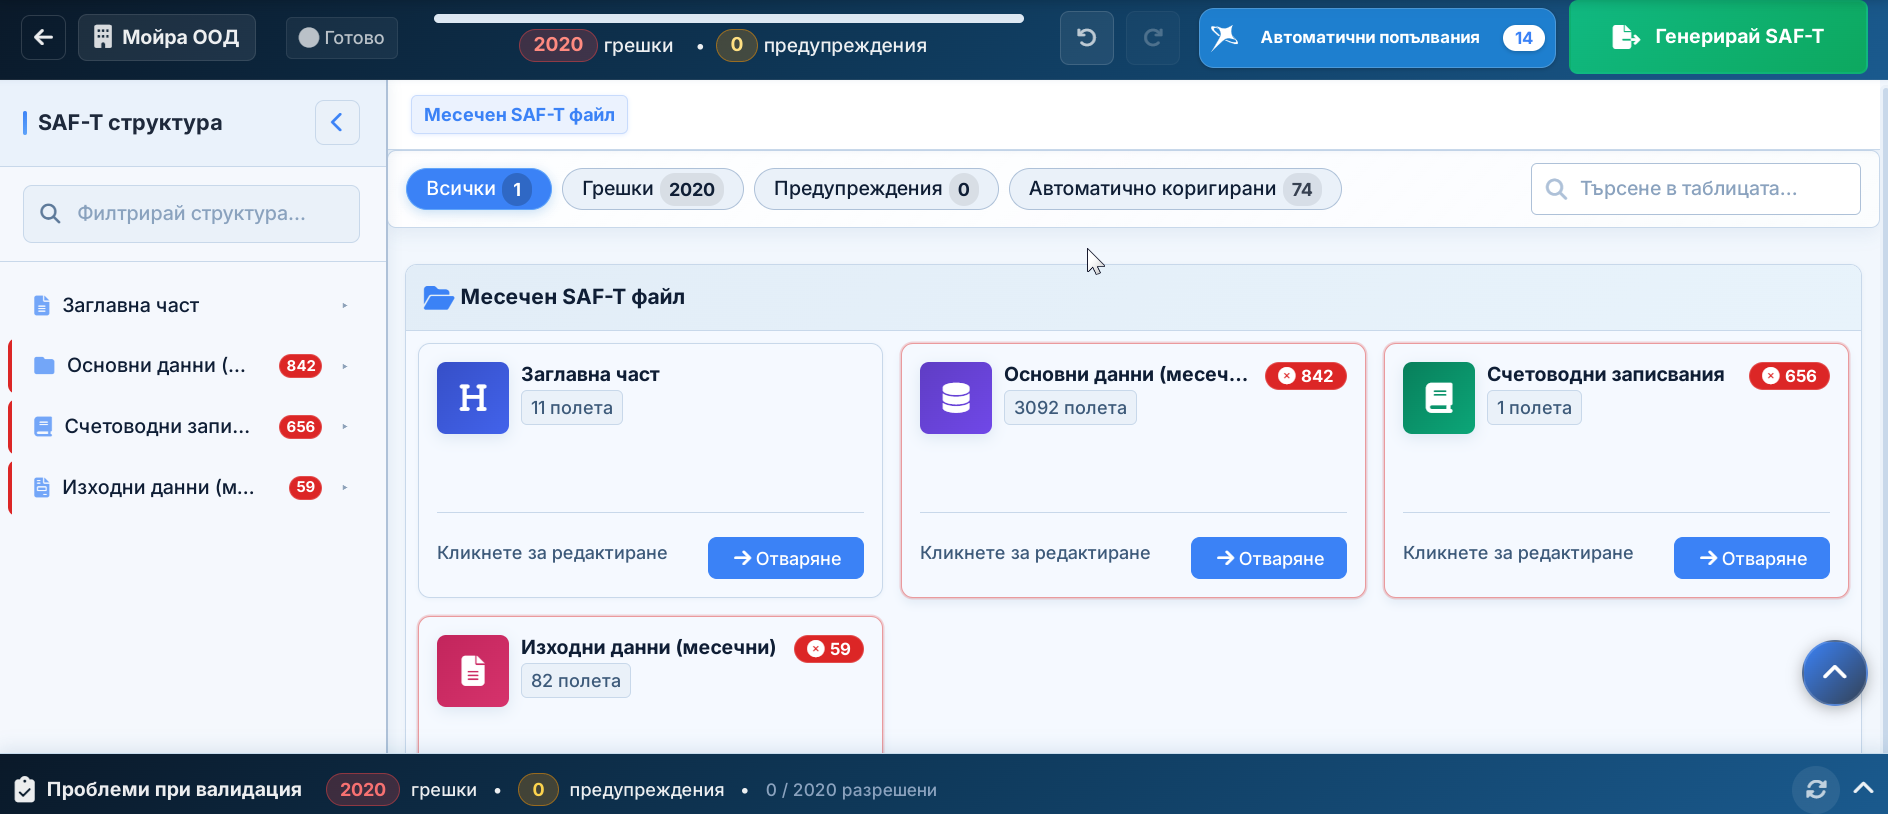
Task: Click the 0 / 2020 разрешени status text
Action: tap(851, 790)
